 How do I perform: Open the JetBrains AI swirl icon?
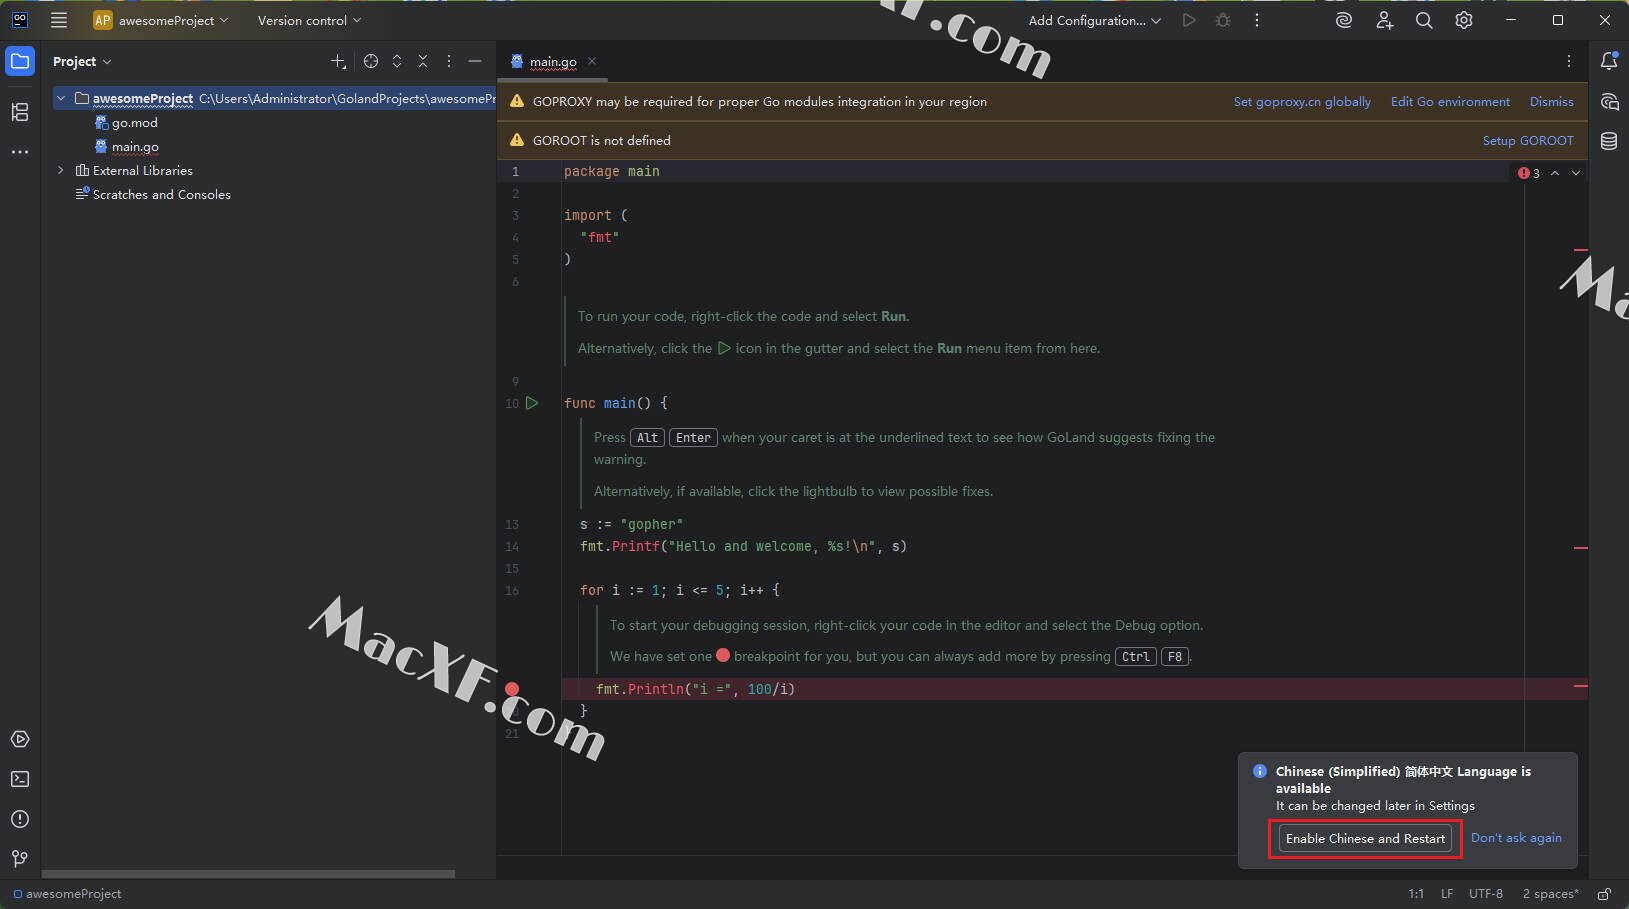tap(1344, 20)
